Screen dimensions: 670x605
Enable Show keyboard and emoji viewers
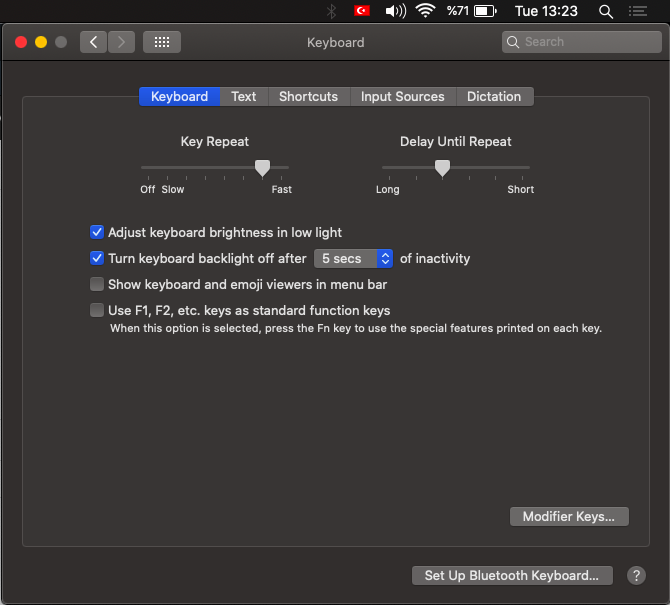pyautogui.click(x=97, y=285)
